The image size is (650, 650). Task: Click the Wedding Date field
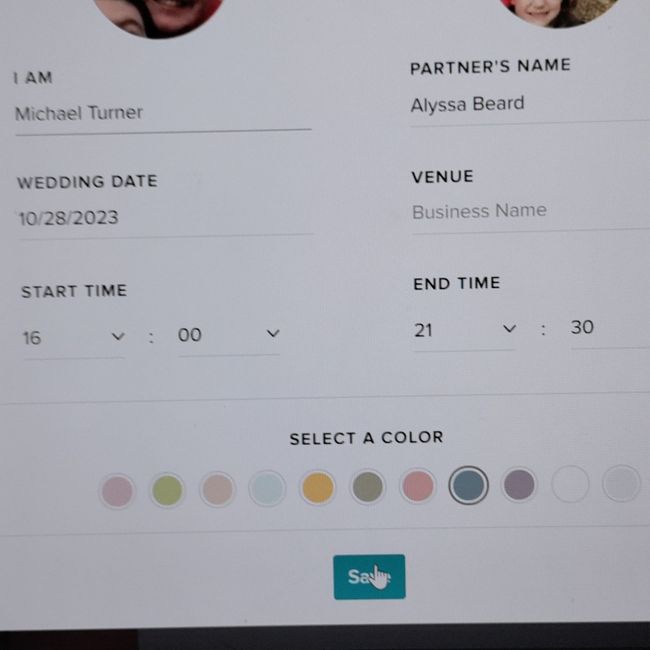tap(166, 219)
